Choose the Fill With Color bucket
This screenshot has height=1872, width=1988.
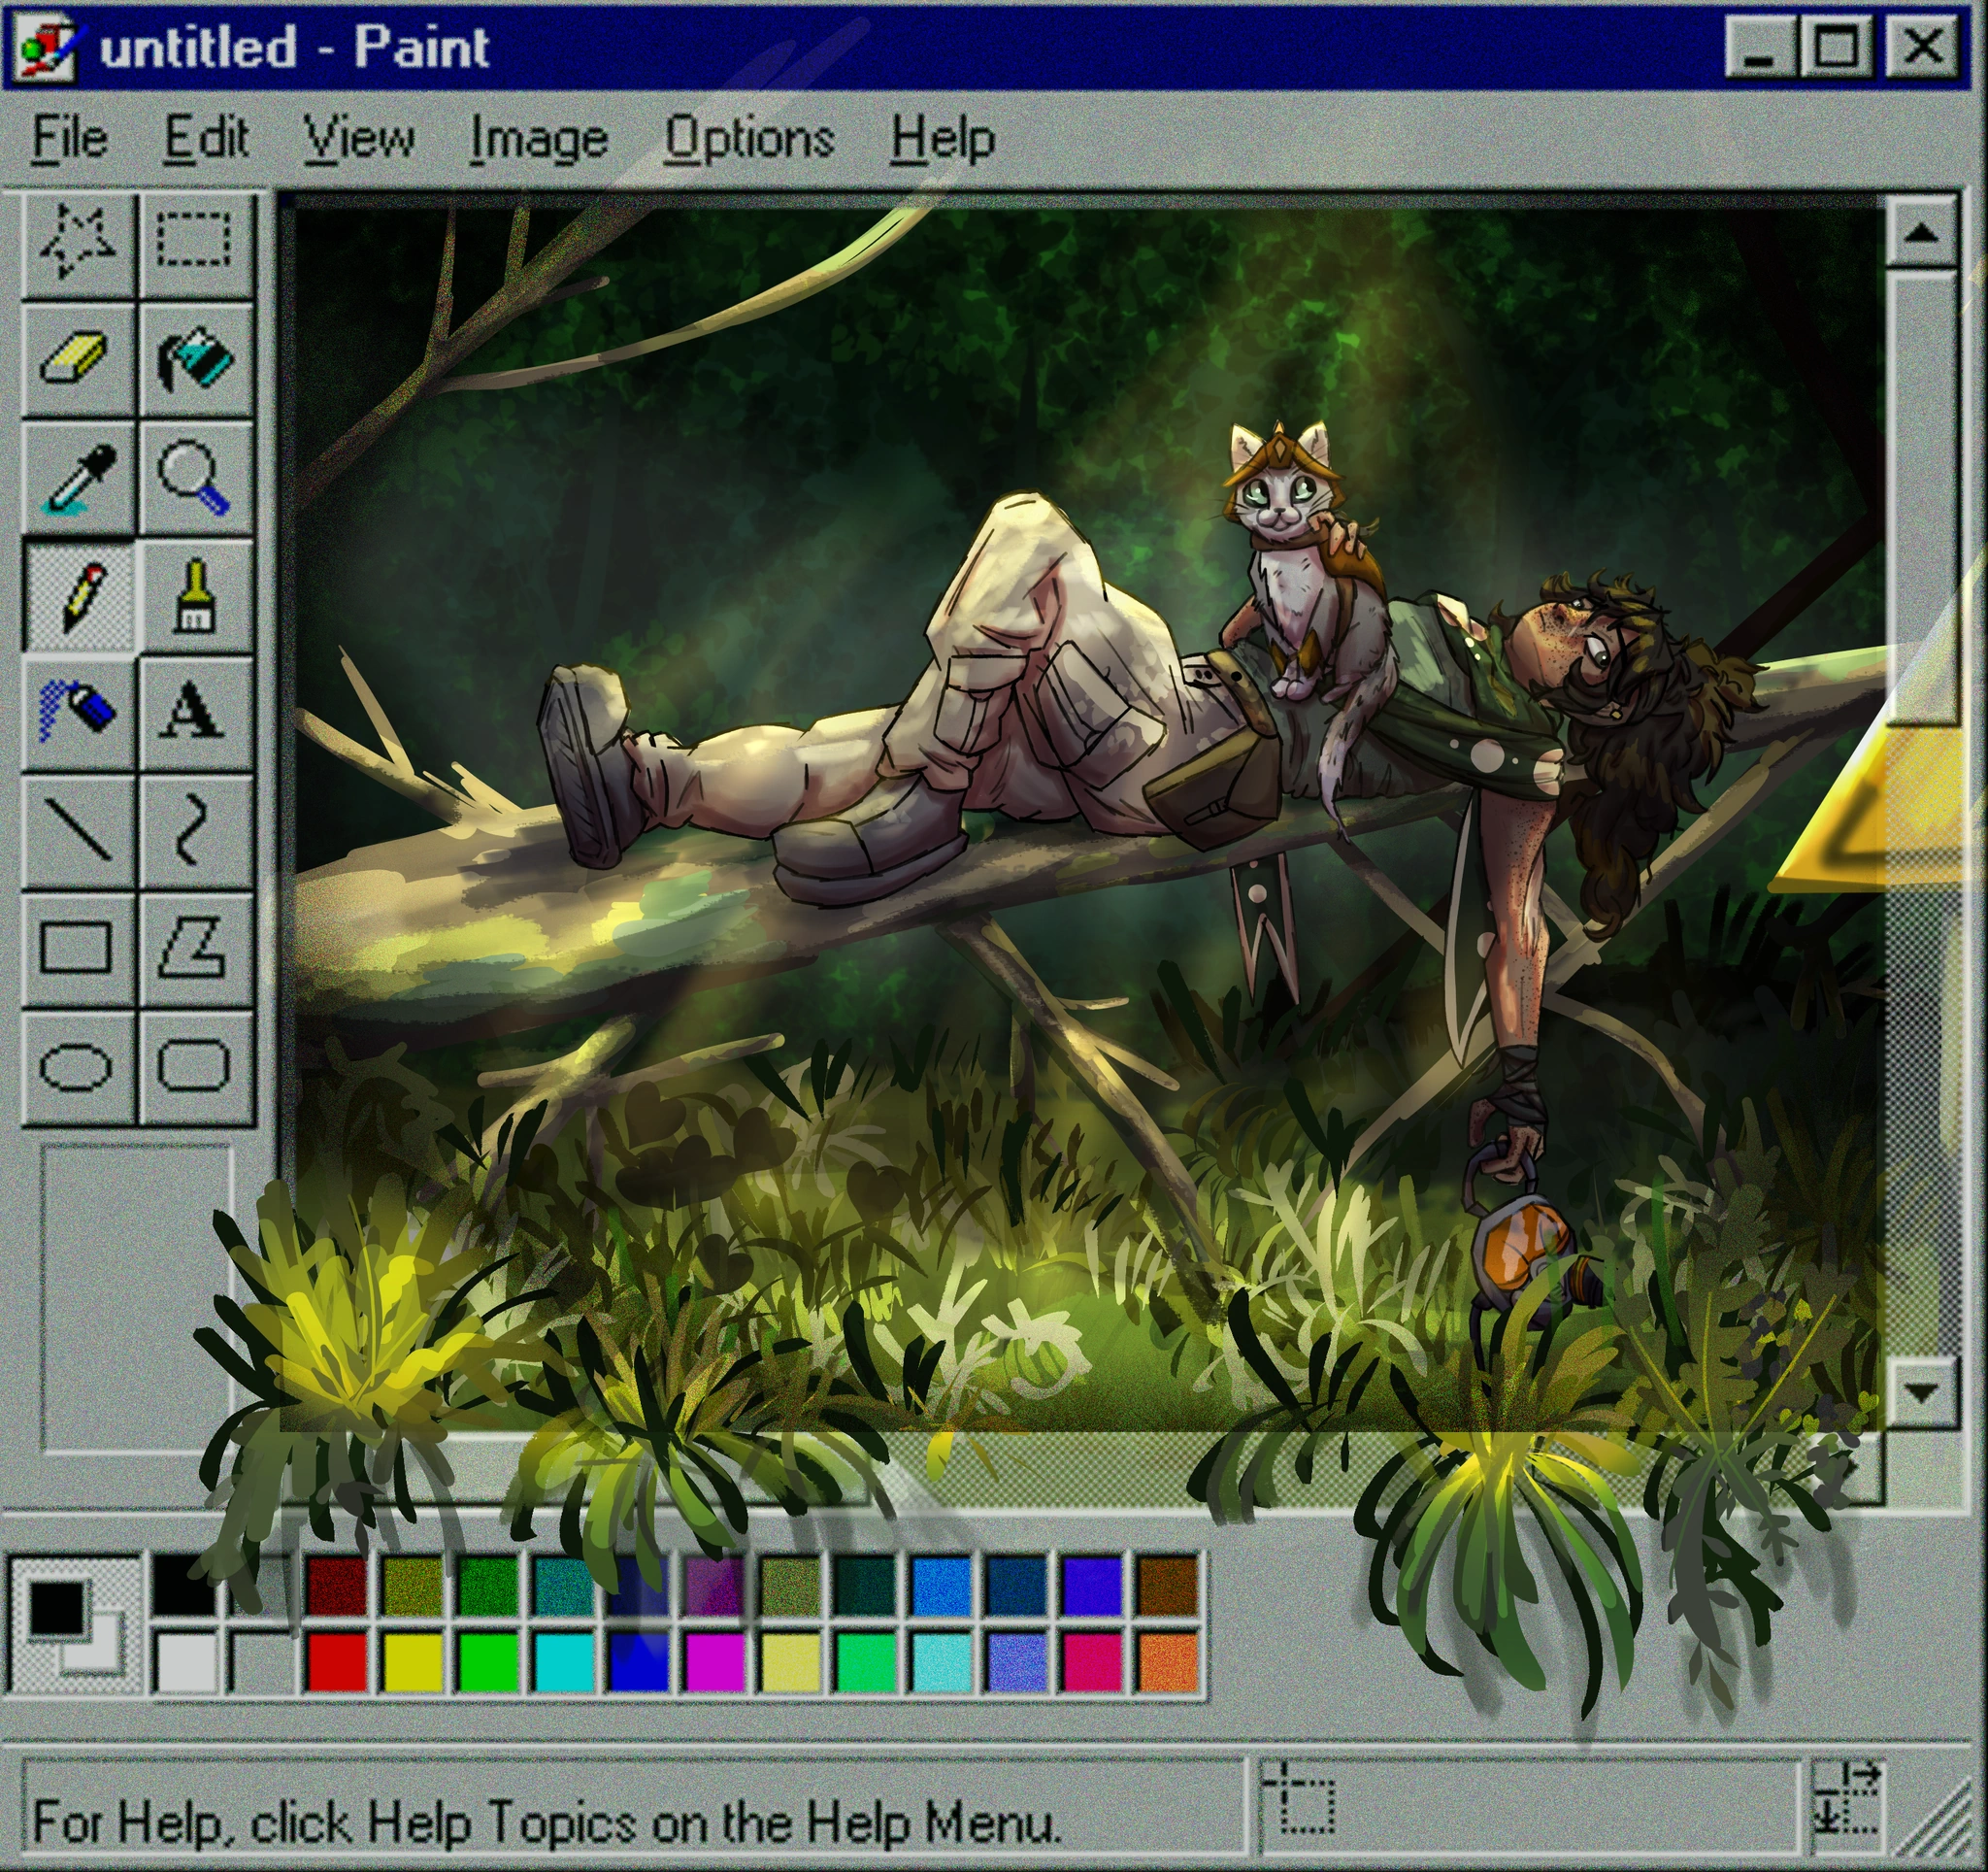(194, 358)
